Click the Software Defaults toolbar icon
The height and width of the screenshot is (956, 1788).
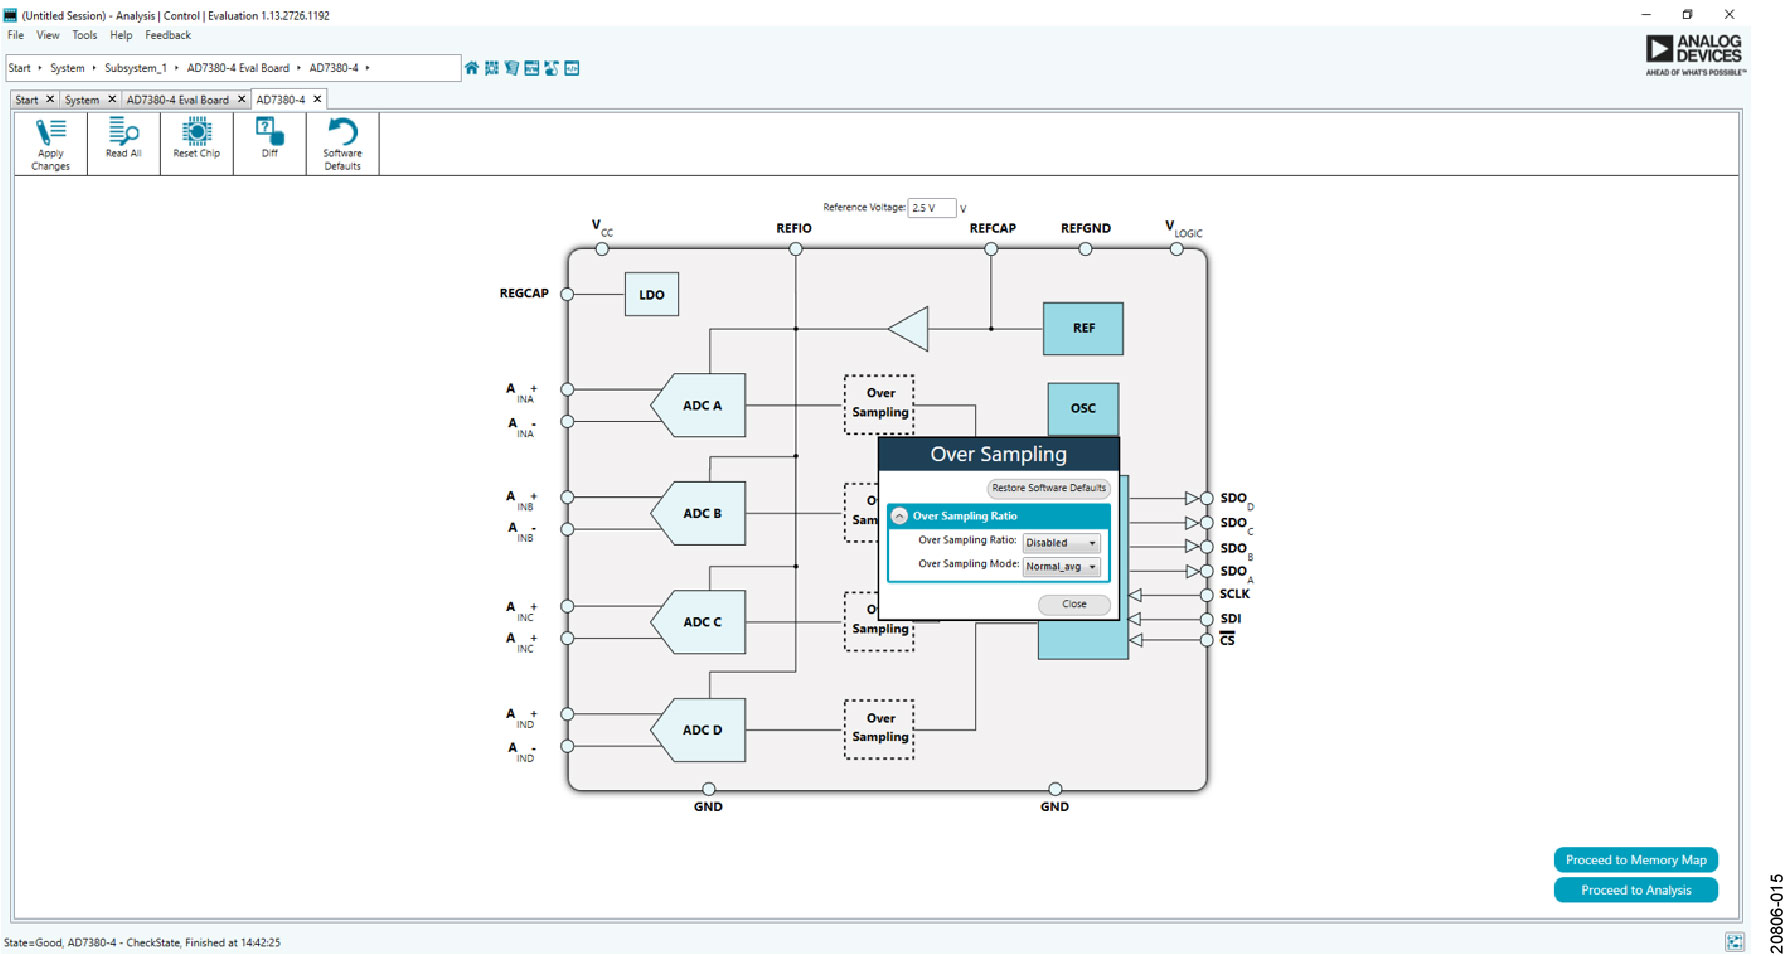click(342, 143)
